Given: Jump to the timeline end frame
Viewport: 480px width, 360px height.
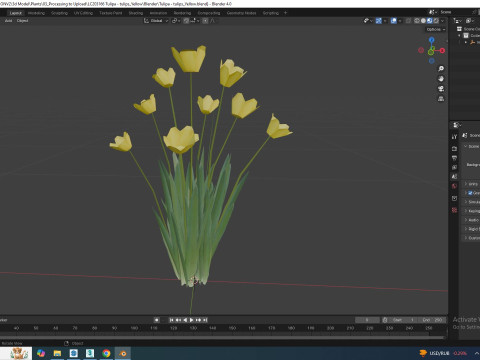Looking at the screenshot, I should point(205,320).
